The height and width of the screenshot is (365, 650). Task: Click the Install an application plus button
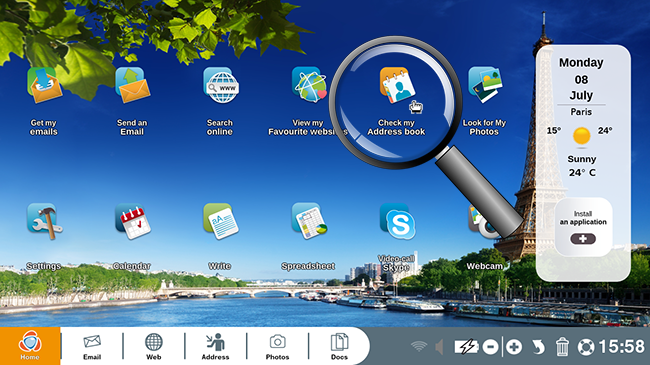tap(583, 239)
